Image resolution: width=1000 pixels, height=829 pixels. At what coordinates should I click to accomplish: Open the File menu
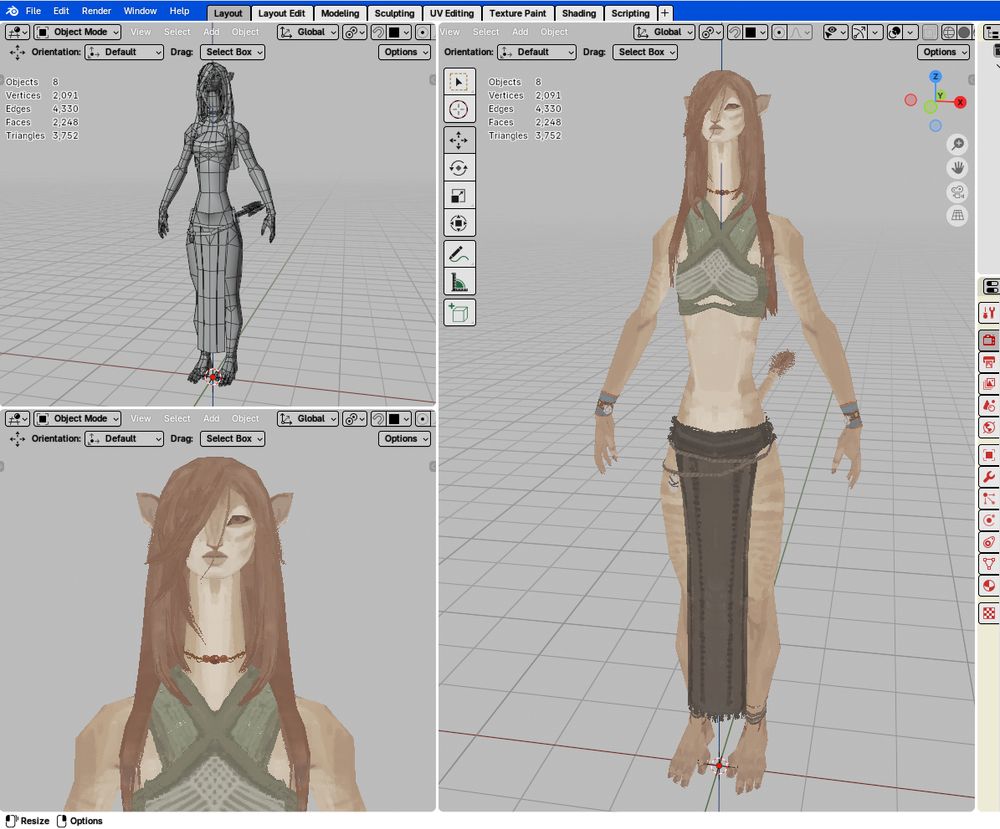coord(33,11)
